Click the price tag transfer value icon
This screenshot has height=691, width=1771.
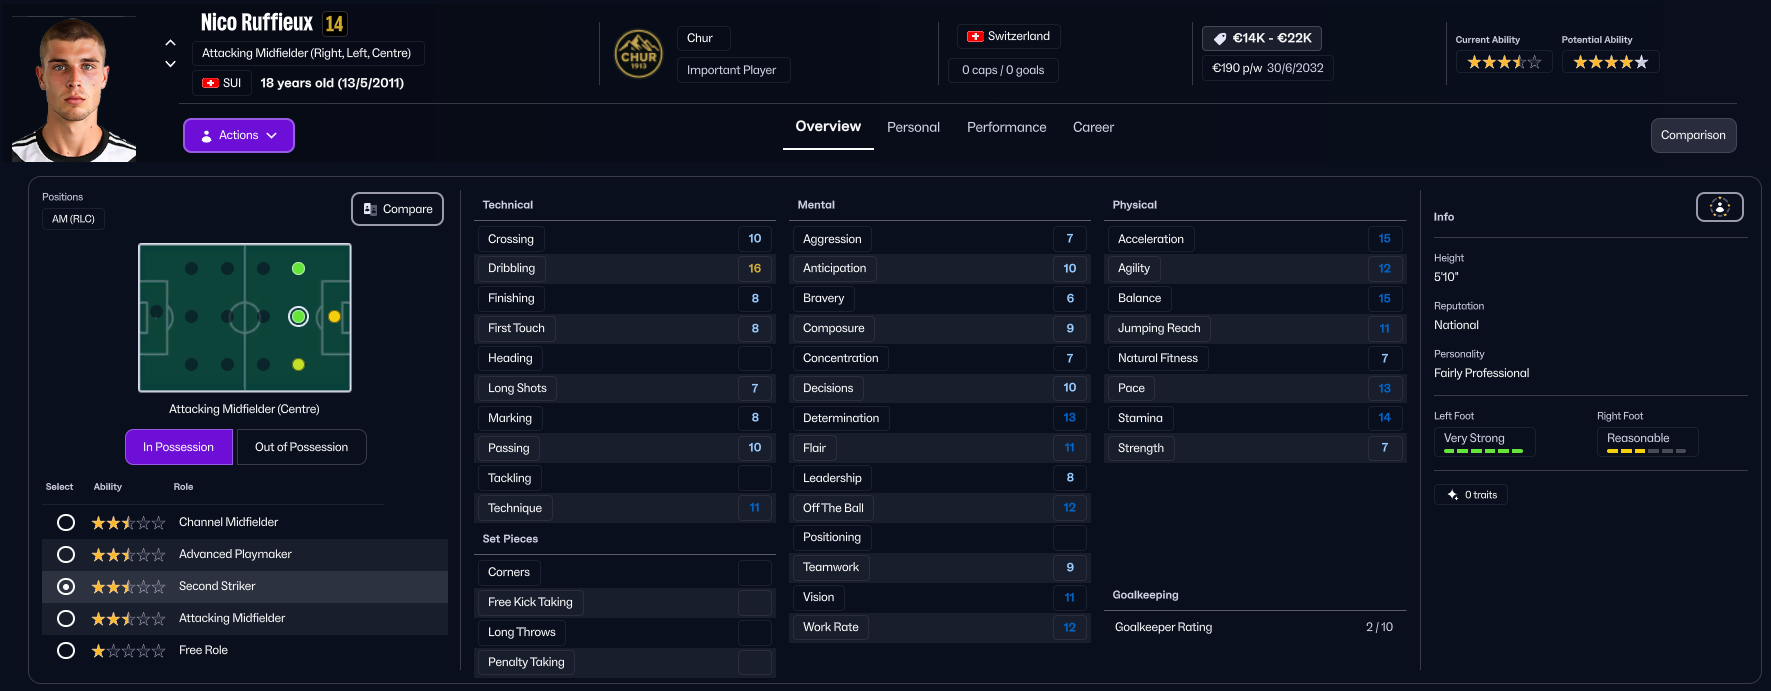pos(1220,38)
